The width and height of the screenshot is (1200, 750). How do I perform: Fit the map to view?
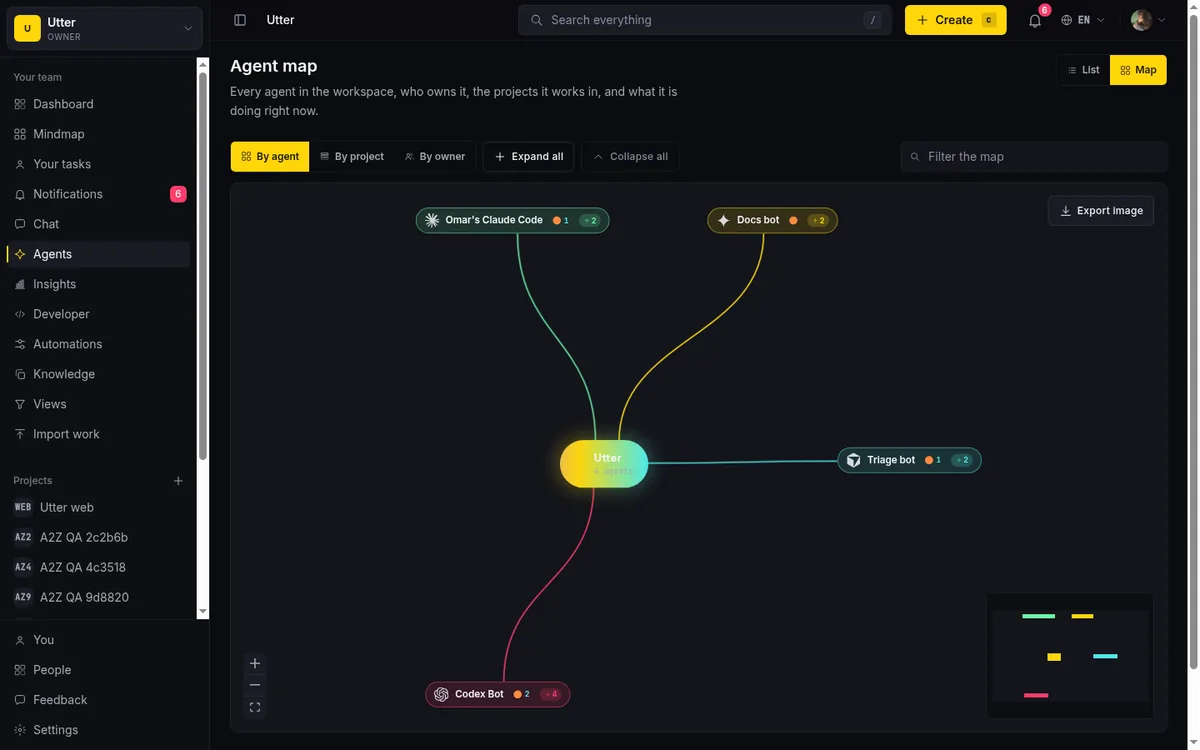(255, 707)
